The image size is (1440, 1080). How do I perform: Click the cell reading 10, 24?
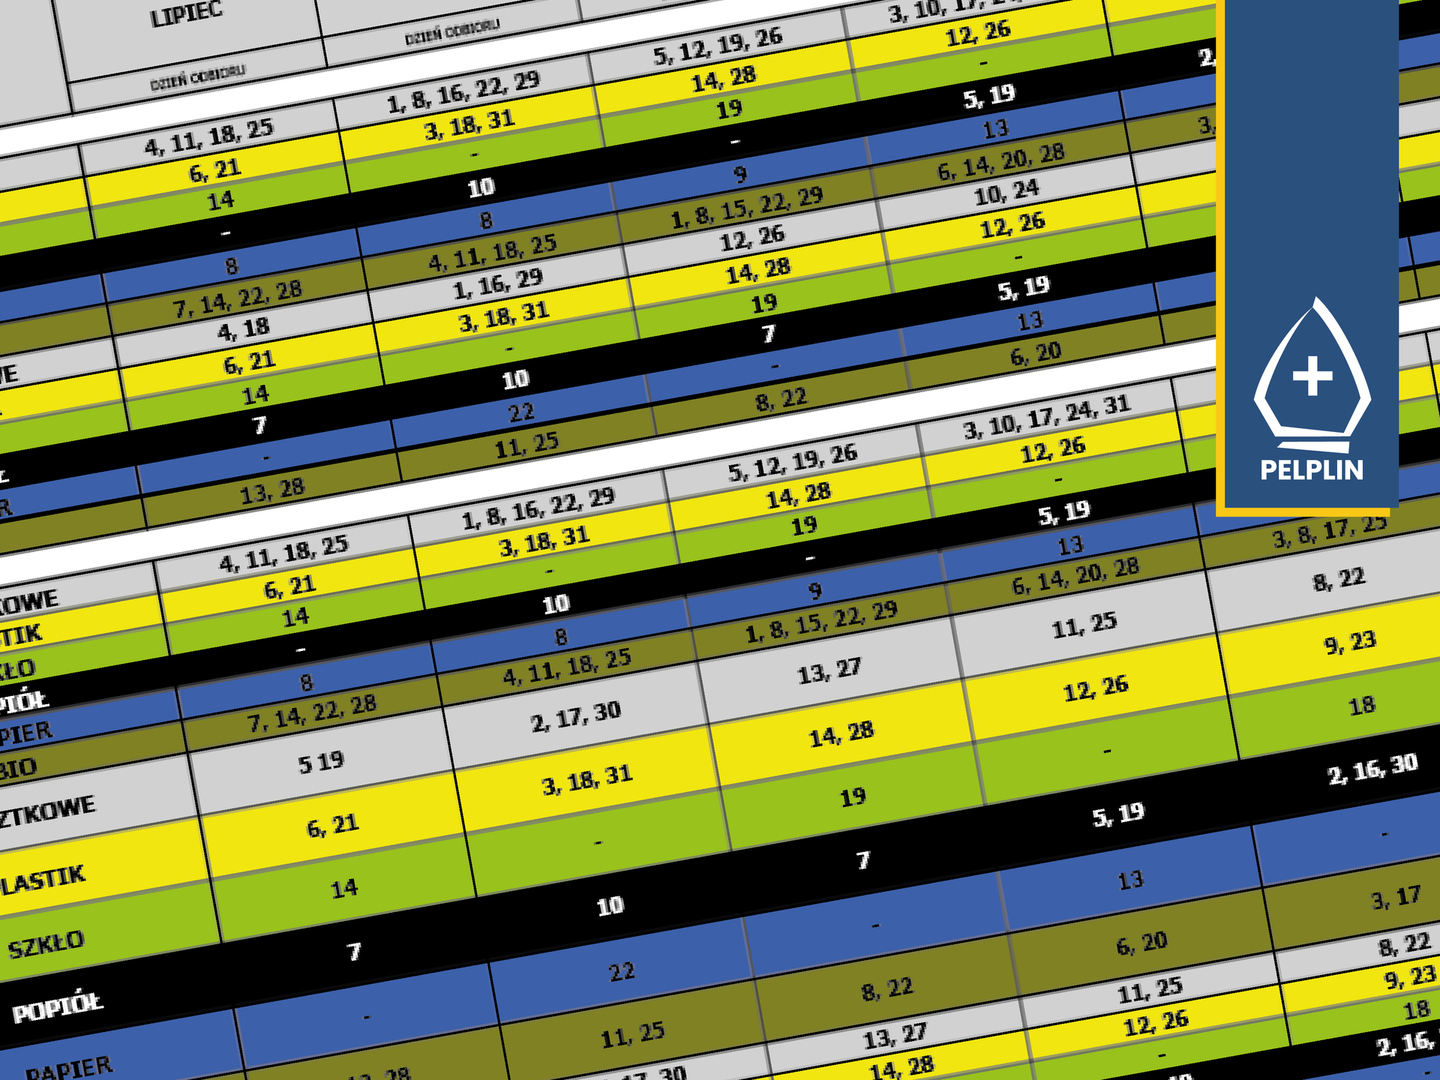1006,192
